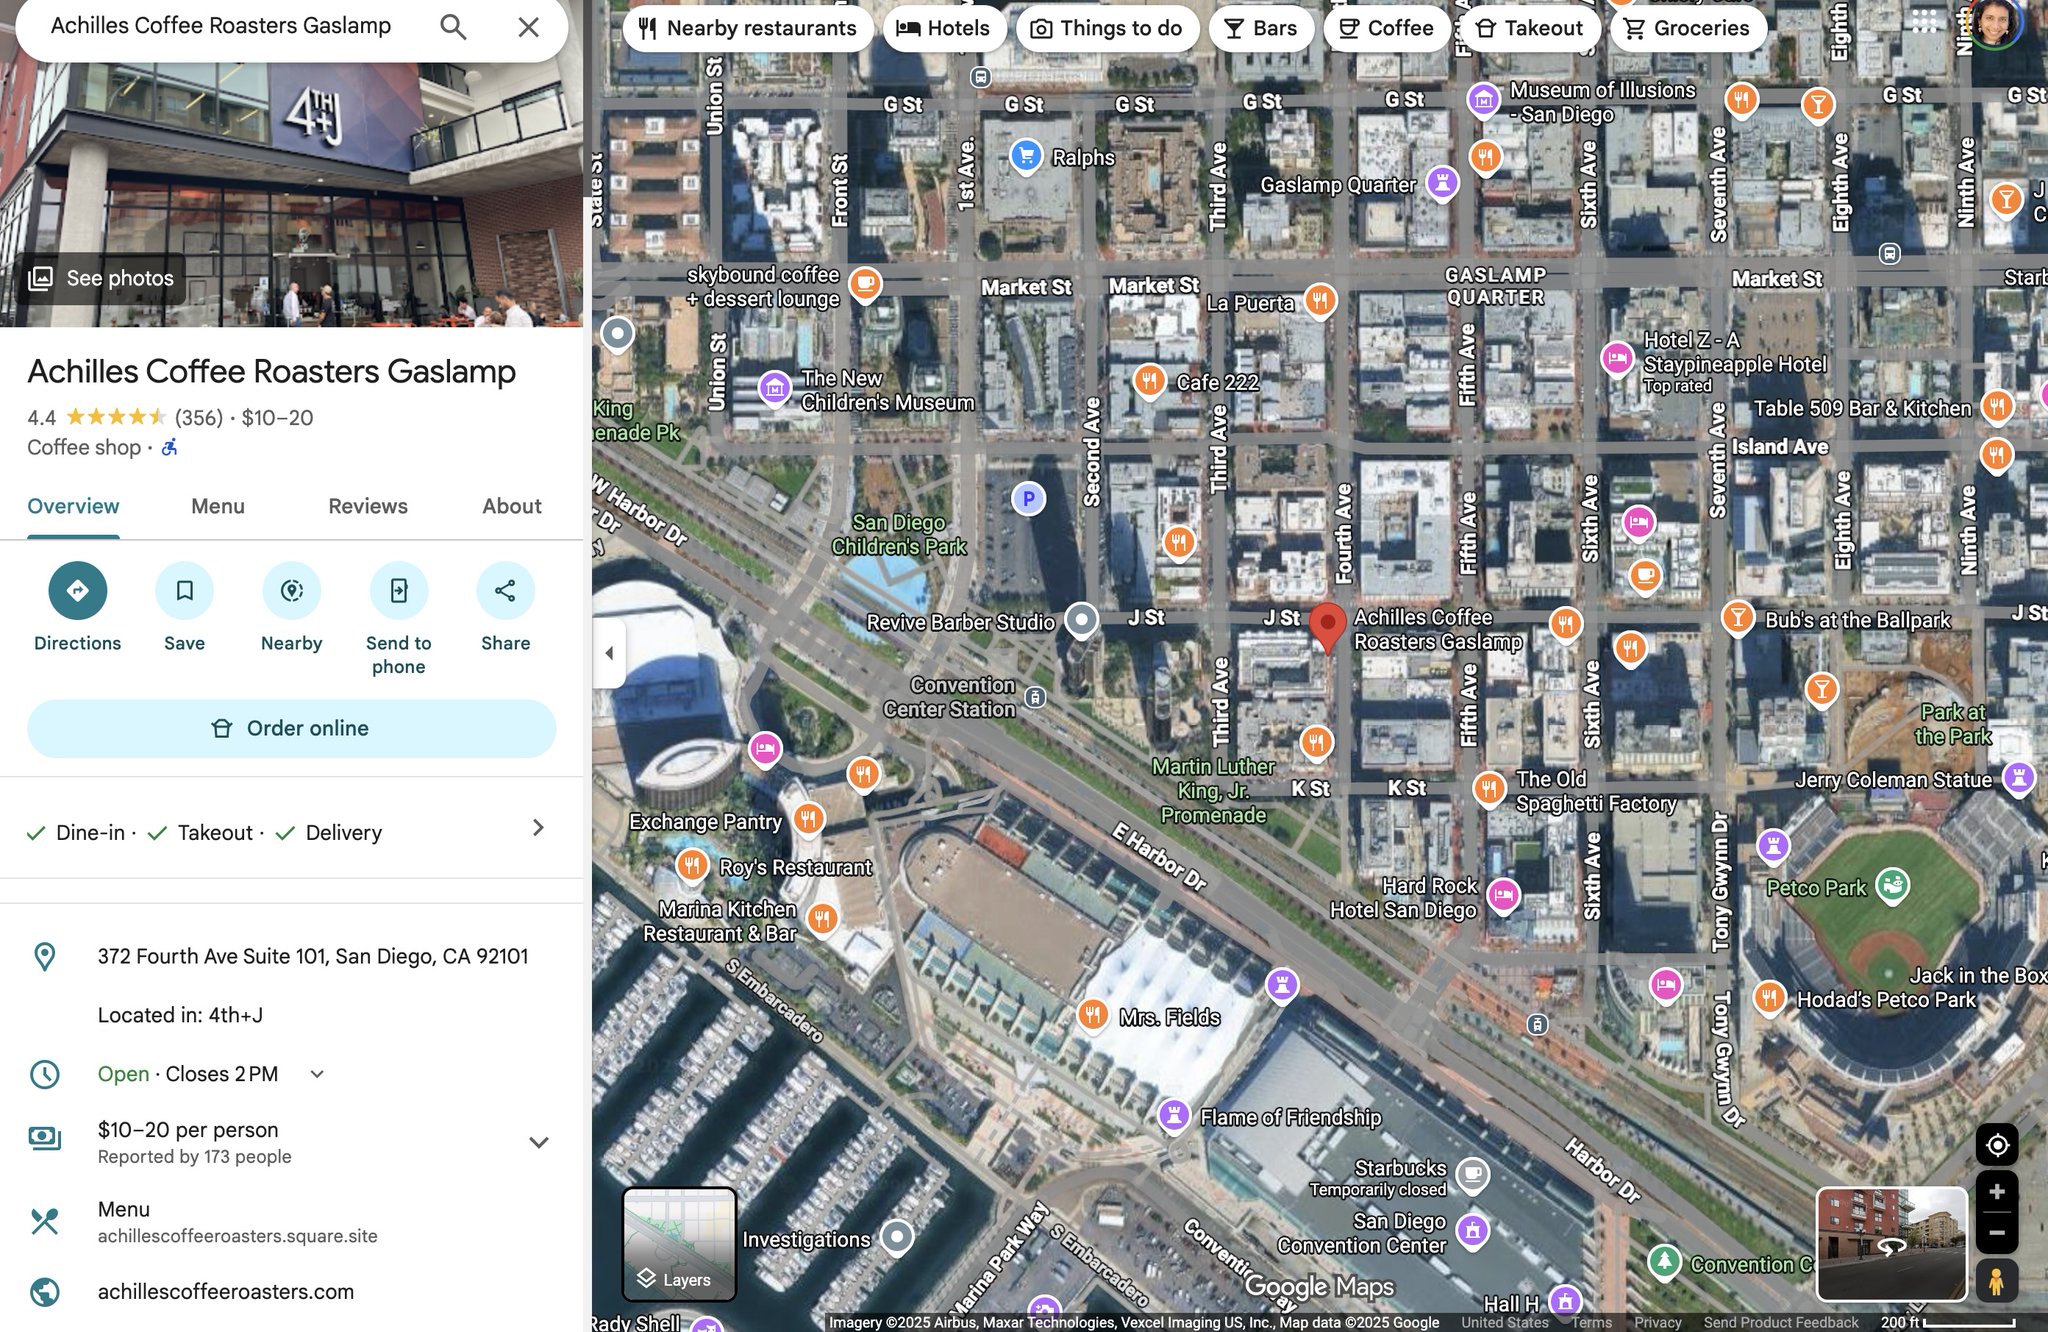Select the Ralphs shopping marker
The height and width of the screenshot is (1332, 2048).
[x=1025, y=156]
